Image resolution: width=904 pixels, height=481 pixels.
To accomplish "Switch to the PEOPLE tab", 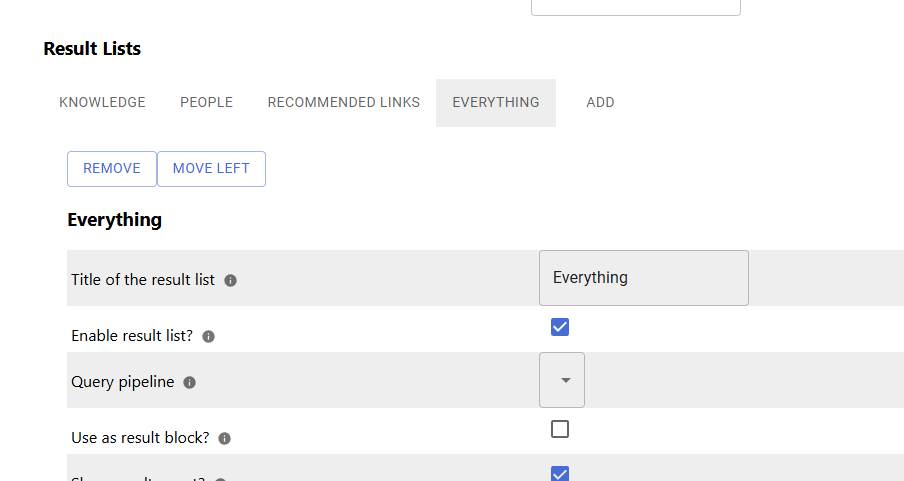I will click(206, 103).
